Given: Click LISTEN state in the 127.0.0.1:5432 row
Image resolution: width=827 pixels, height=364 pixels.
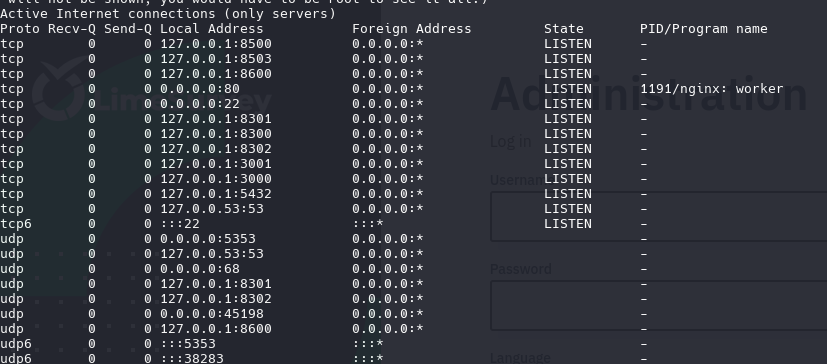Looking at the screenshot, I should tap(568, 194).
